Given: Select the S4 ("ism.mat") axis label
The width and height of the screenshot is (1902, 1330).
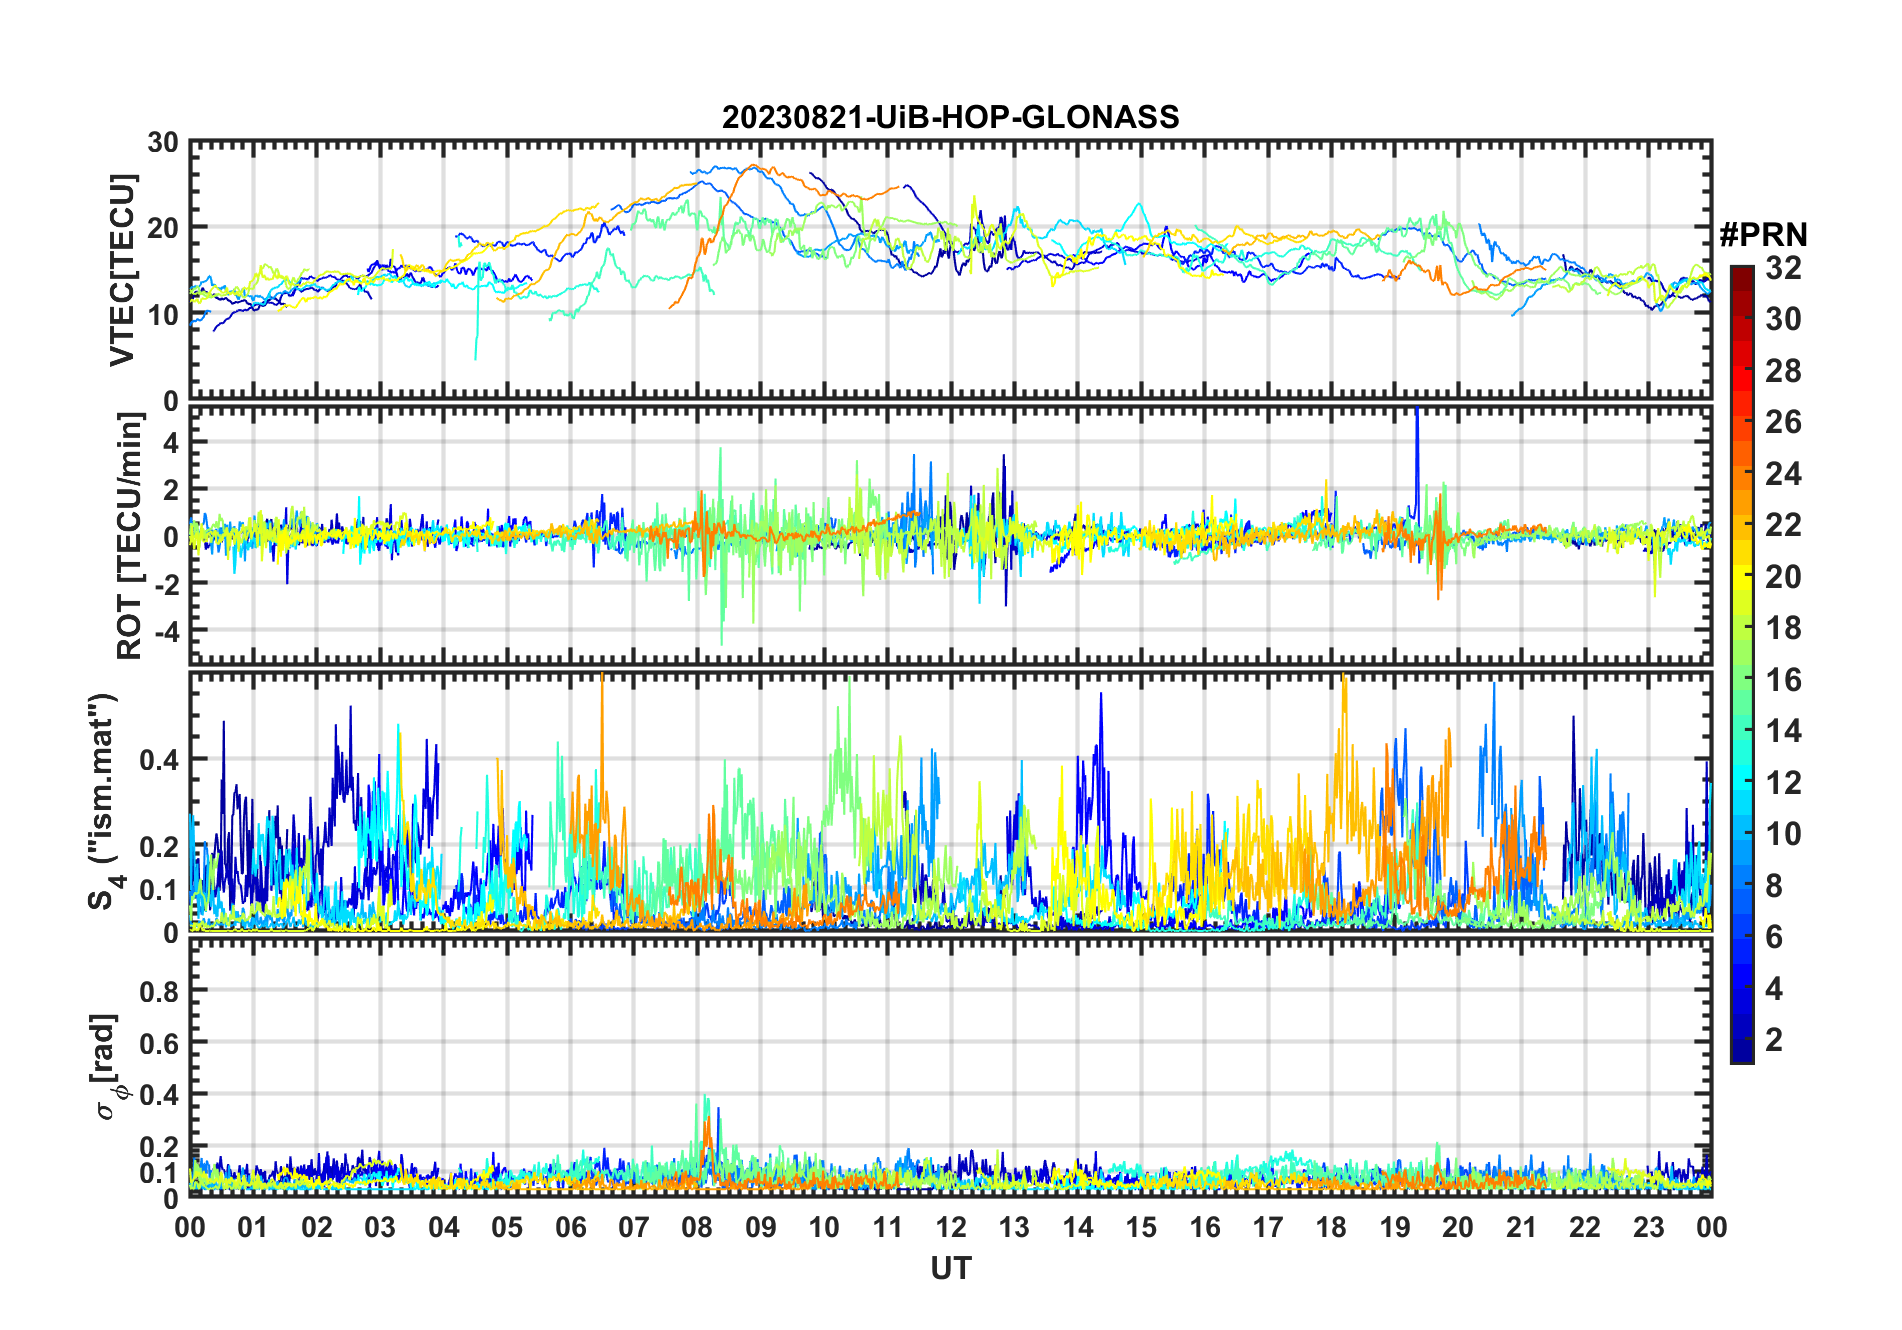Looking at the screenshot, I should (103, 802).
